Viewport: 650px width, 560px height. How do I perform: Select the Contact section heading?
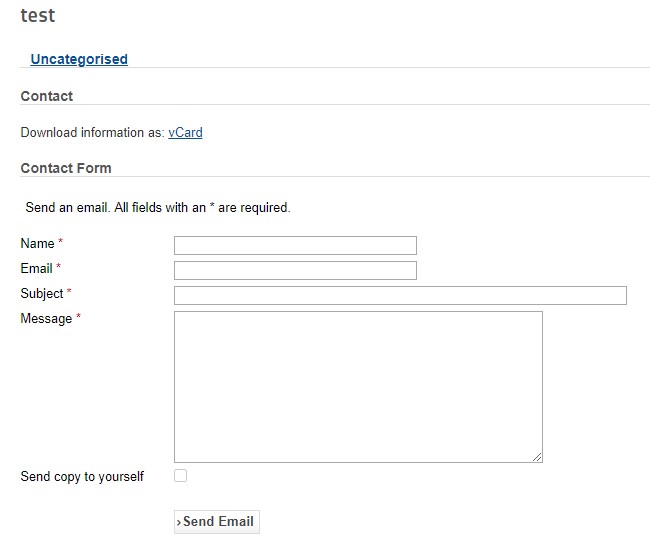point(47,96)
